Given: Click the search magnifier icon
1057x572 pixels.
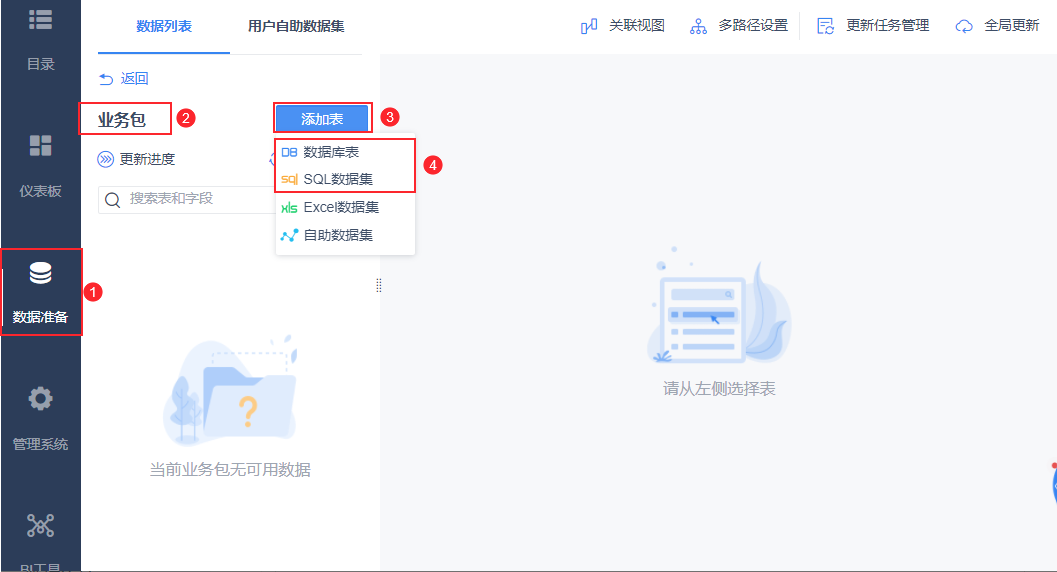Looking at the screenshot, I should point(113,200).
